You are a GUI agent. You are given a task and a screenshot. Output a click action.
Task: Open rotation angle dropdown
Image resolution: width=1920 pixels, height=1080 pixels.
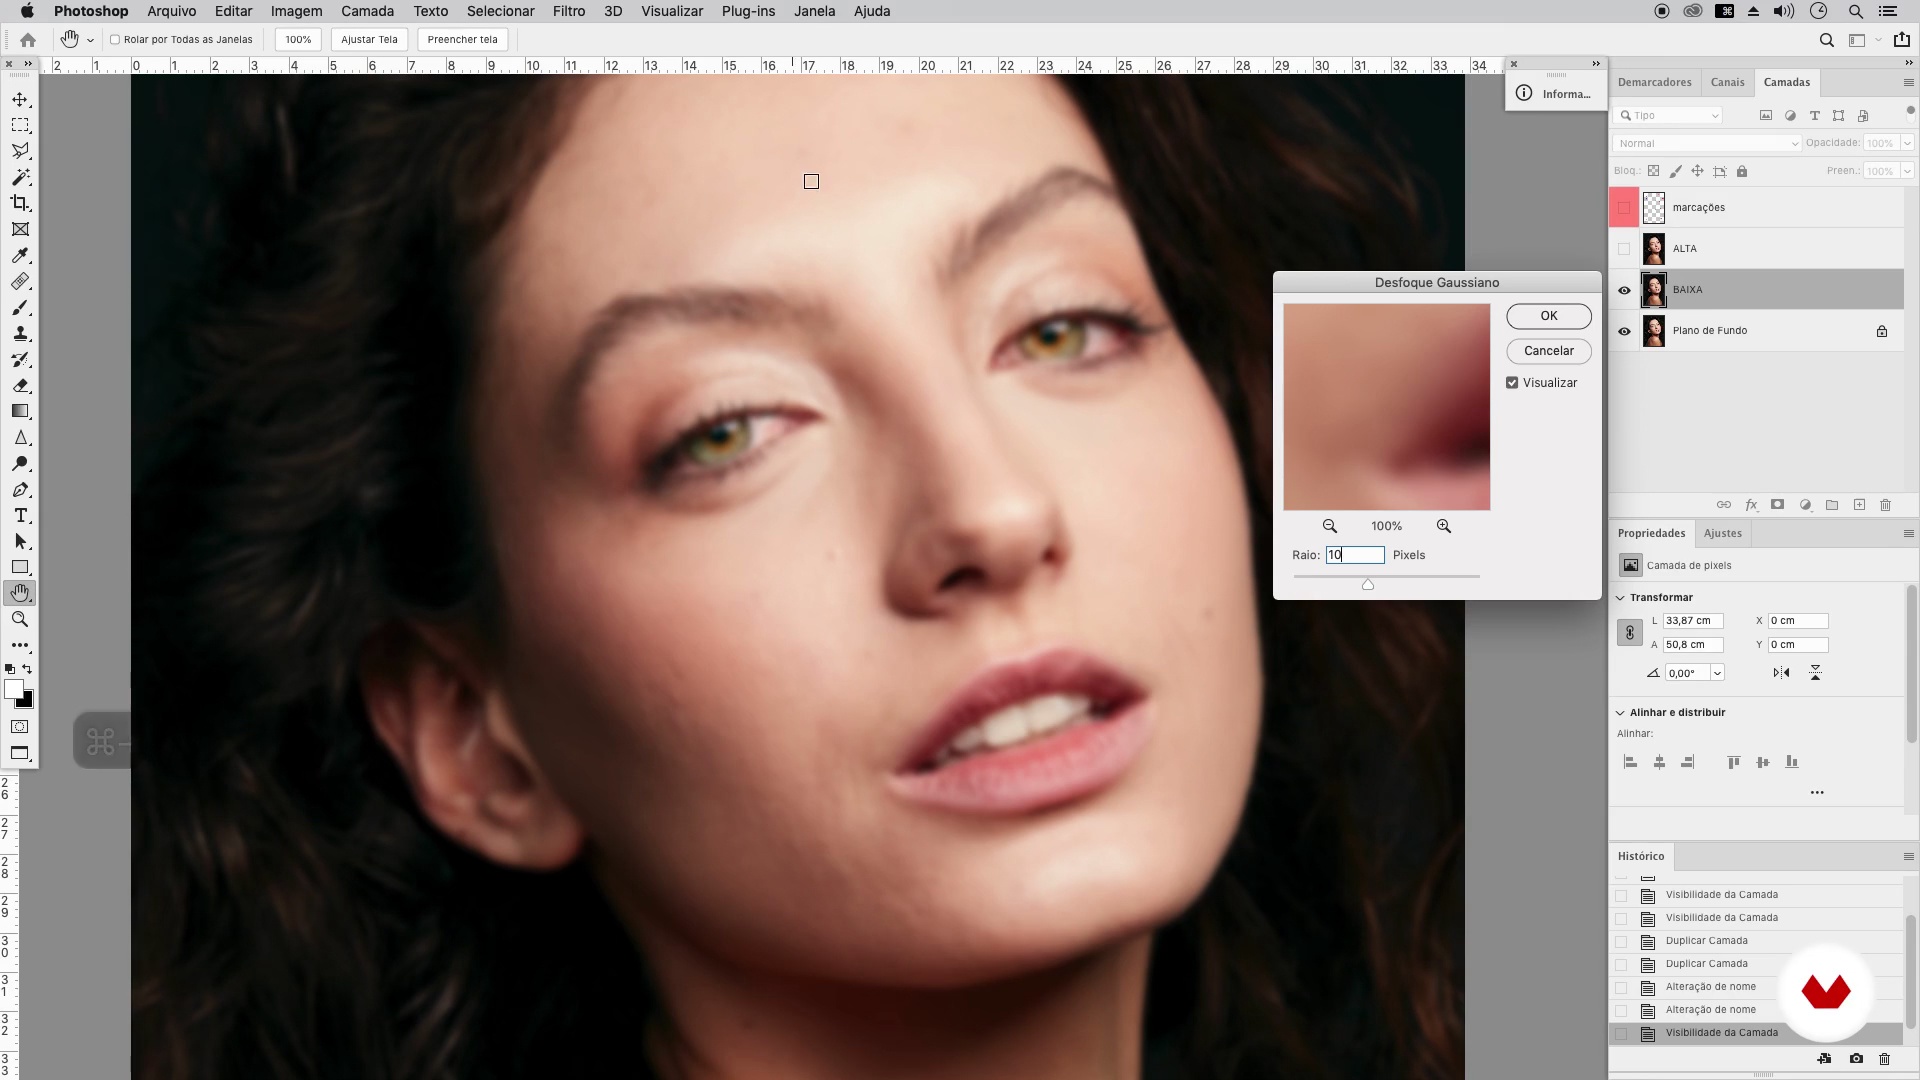click(x=1717, y=673)
